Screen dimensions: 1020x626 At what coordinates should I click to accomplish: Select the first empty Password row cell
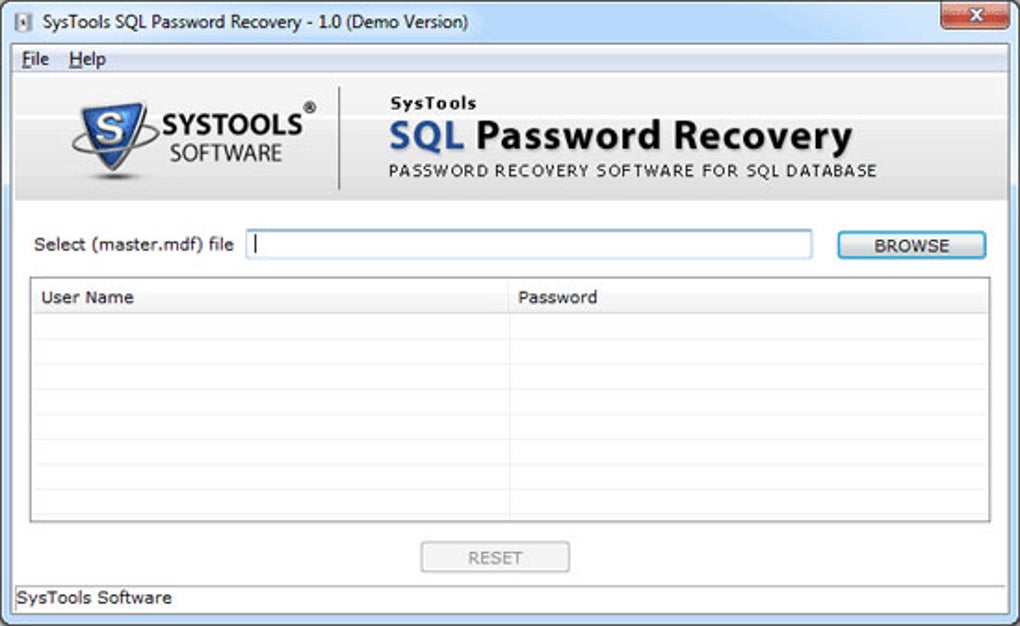click(748, 326)
